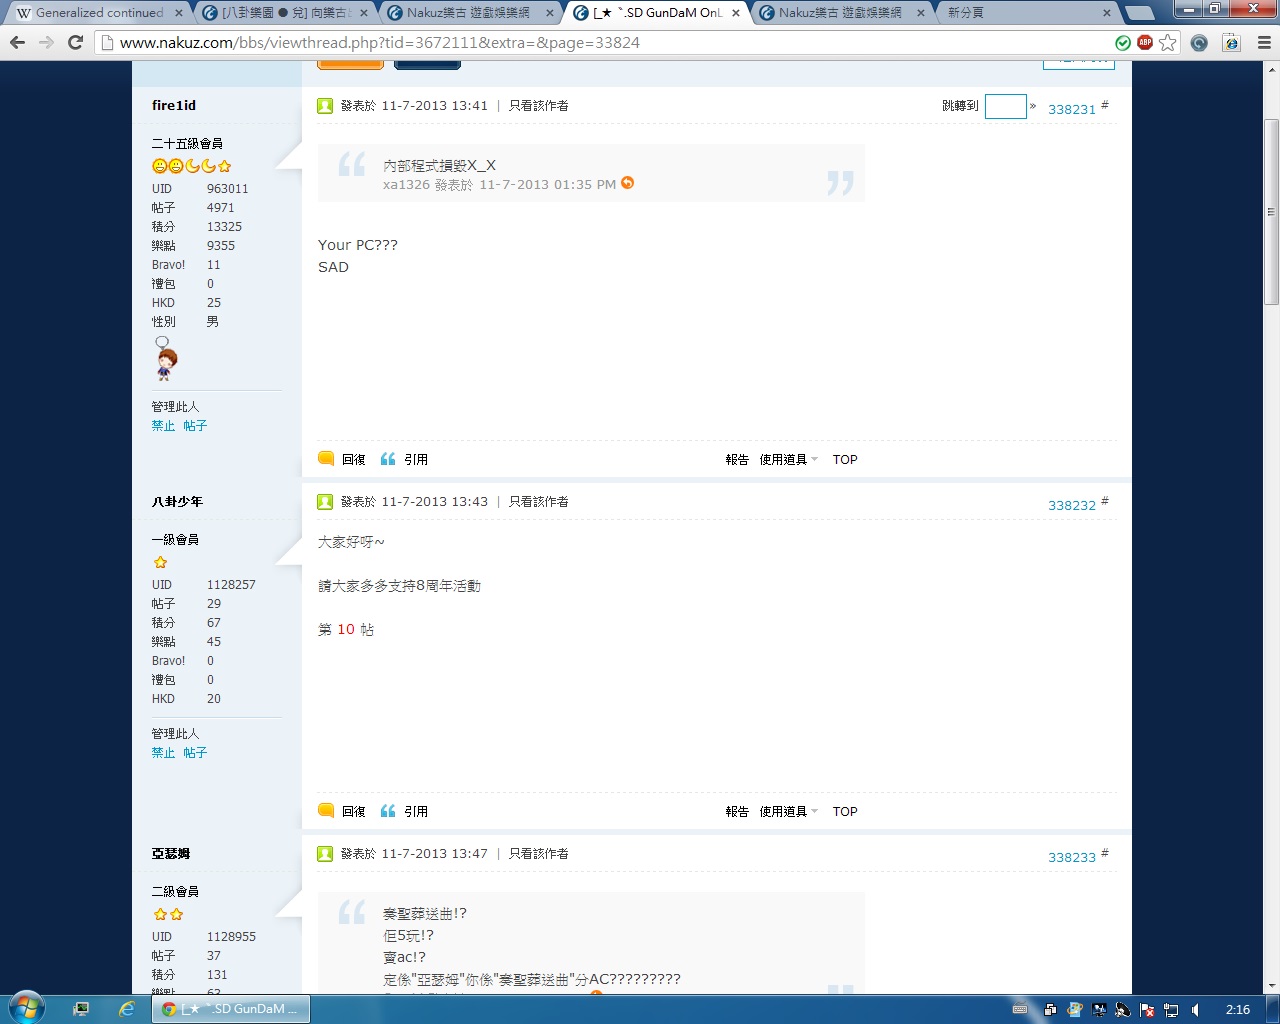This screenshot has height=1024, width=1280.
Task: Click the vertical page scrollbar thumb
Action: point(1271,210)
